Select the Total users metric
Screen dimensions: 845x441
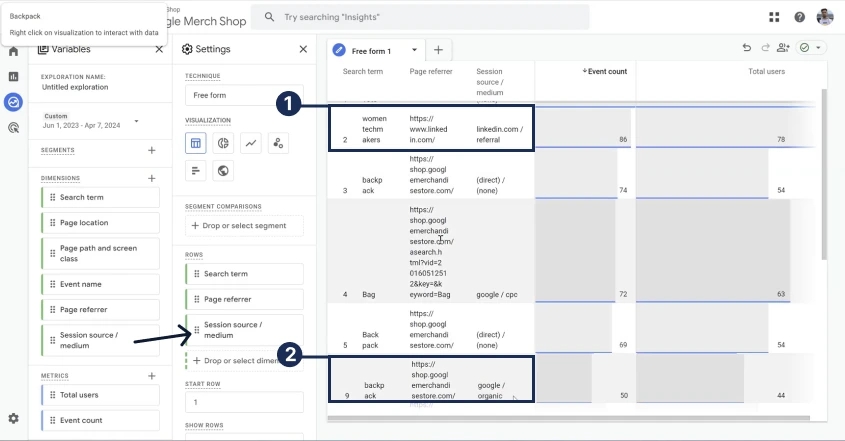tap(100, 395)
